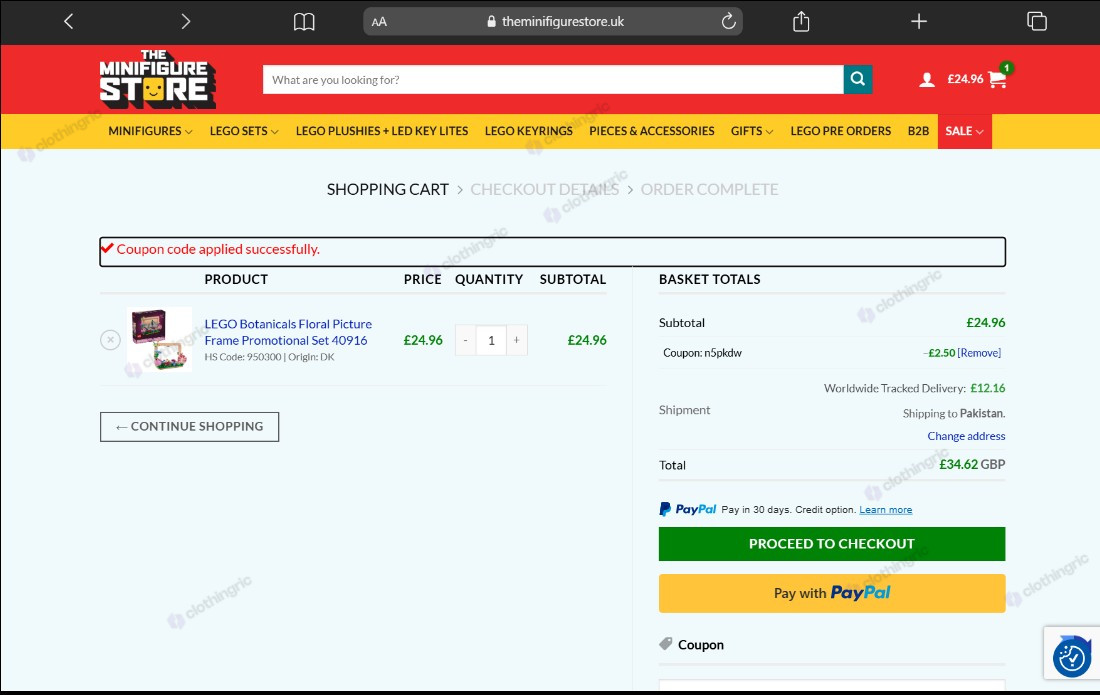The image size is (1100, 695).
Task: Click the Total £34.62 GBP amount
Action: [972, 464]
